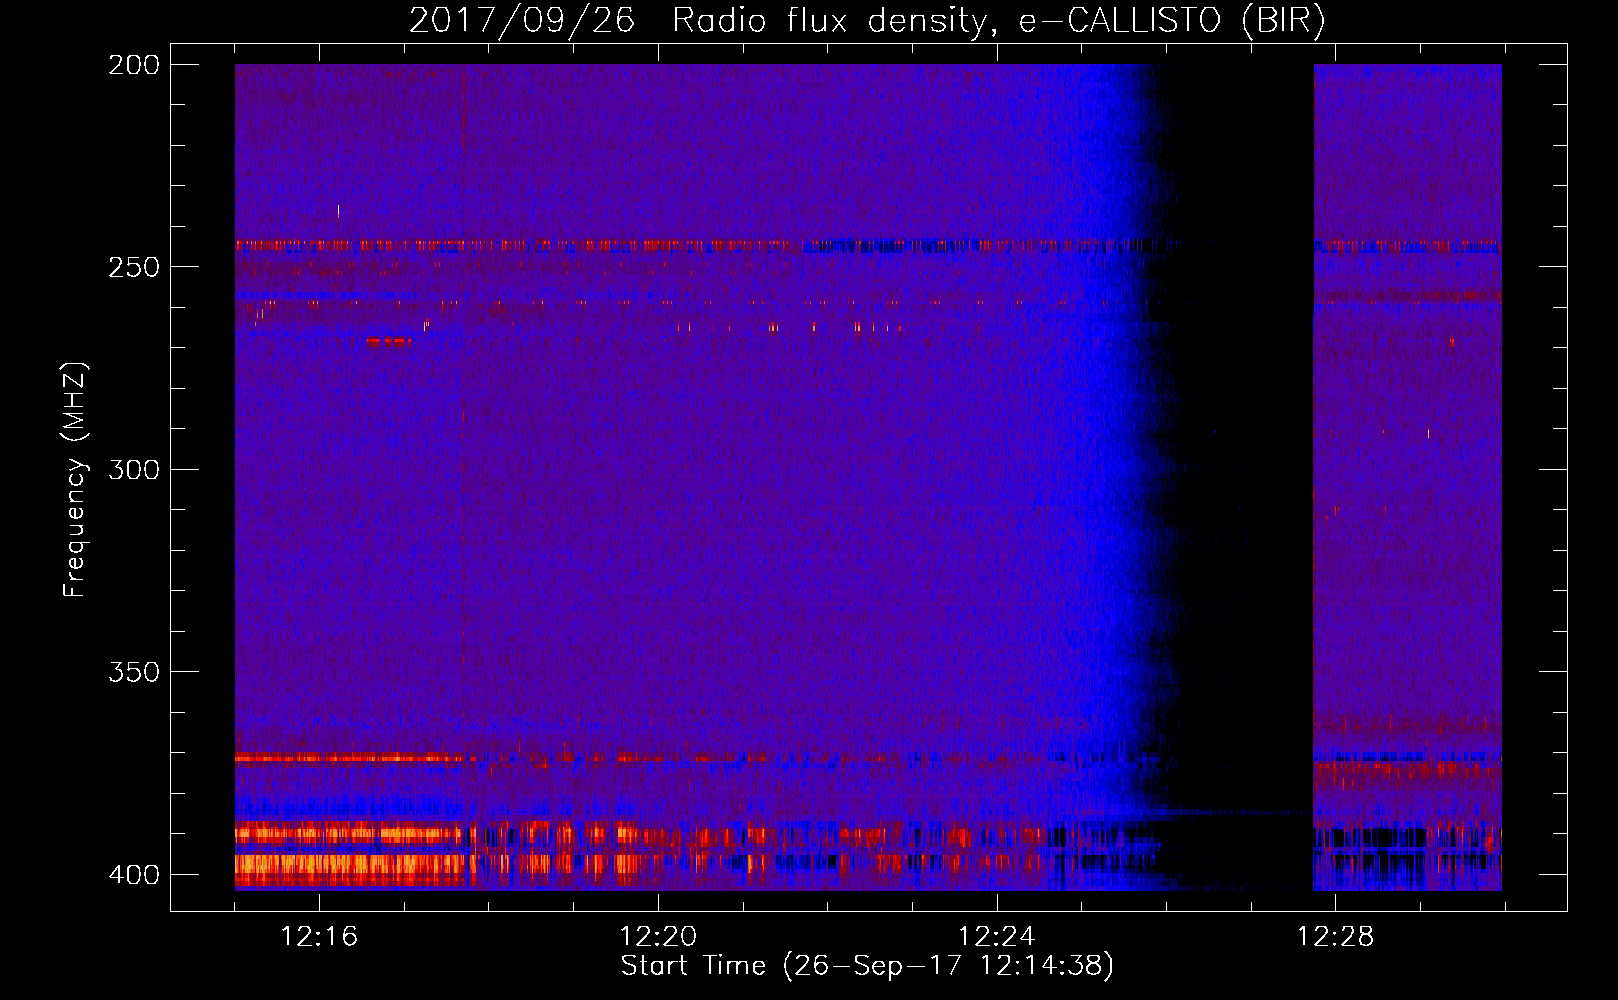Screen dimensions: 1618x1000
Task: Click the 350 frequency tick label
Action: pyautogui.click(x=133, y=671)
